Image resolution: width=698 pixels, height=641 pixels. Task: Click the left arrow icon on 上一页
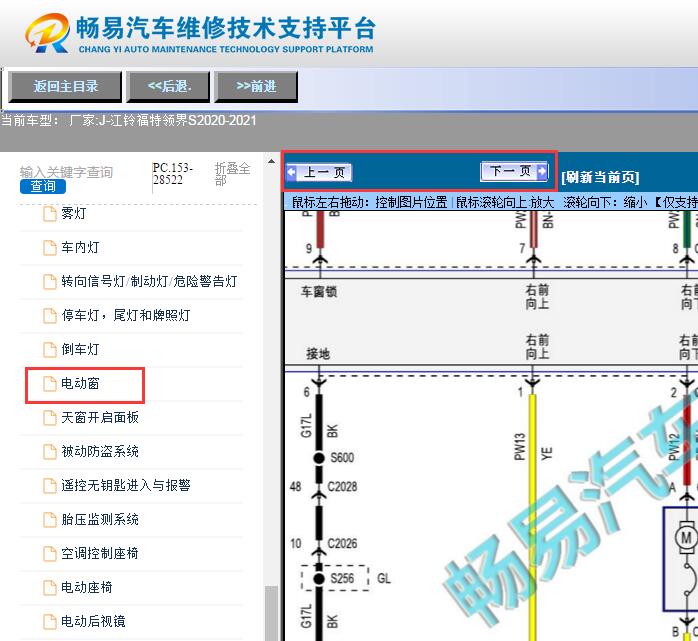[x=292, y=172]
